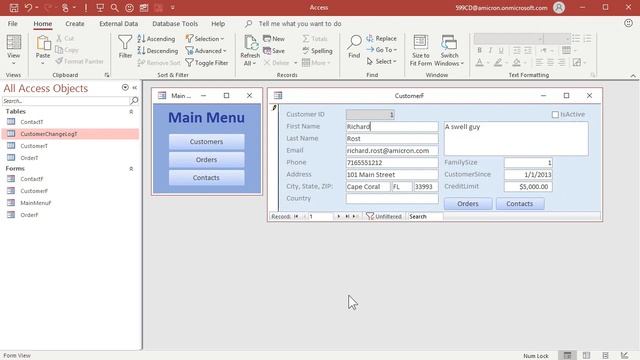Click Orders button on Main Menu
Viewport: 640px width, 360px height.
pos(207,160)
